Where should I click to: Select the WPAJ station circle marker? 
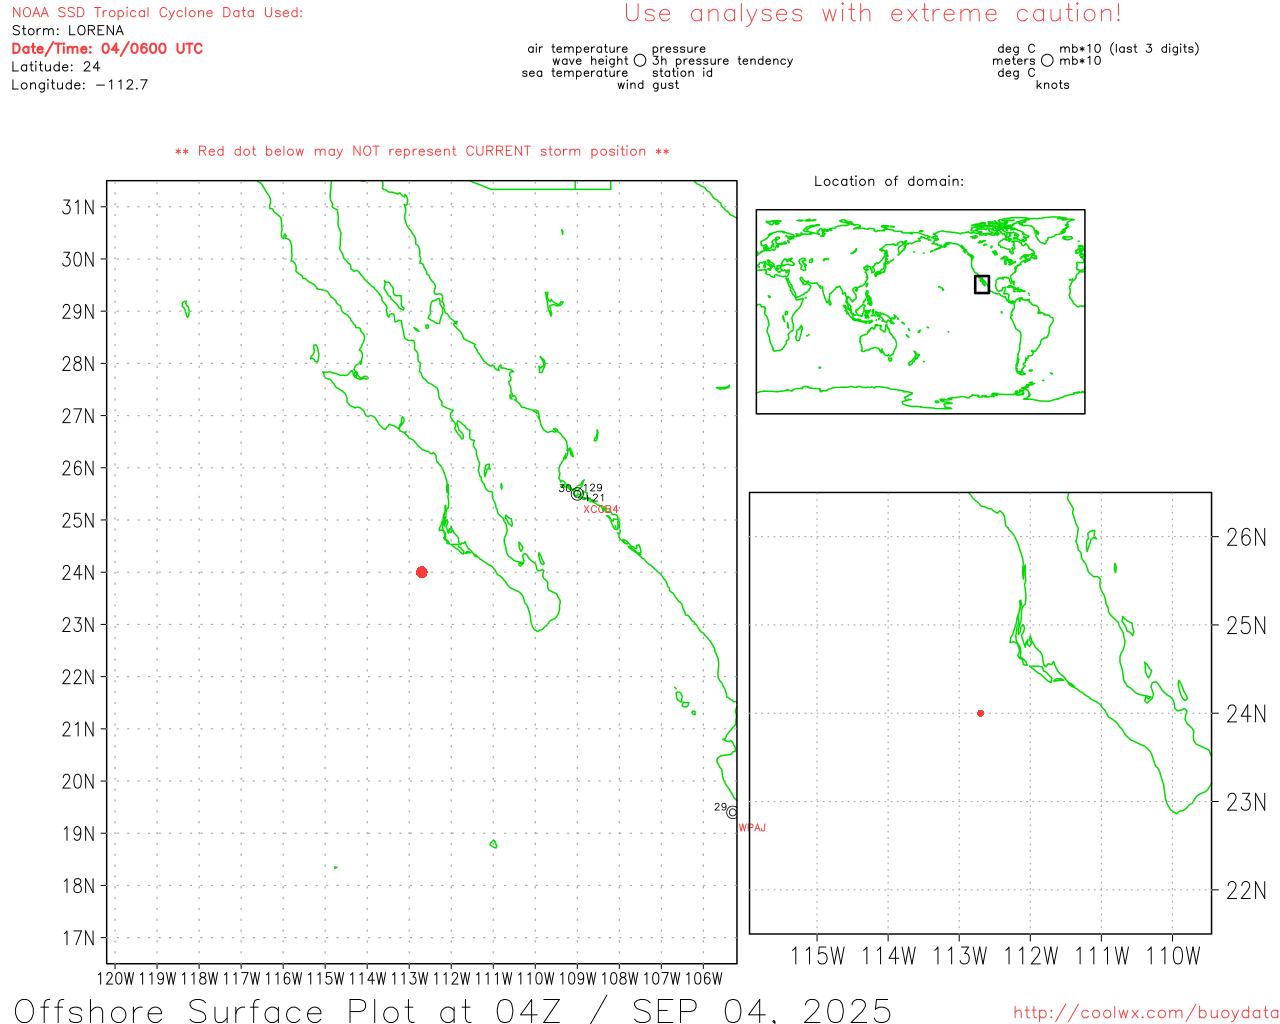[x=732, y=812]
